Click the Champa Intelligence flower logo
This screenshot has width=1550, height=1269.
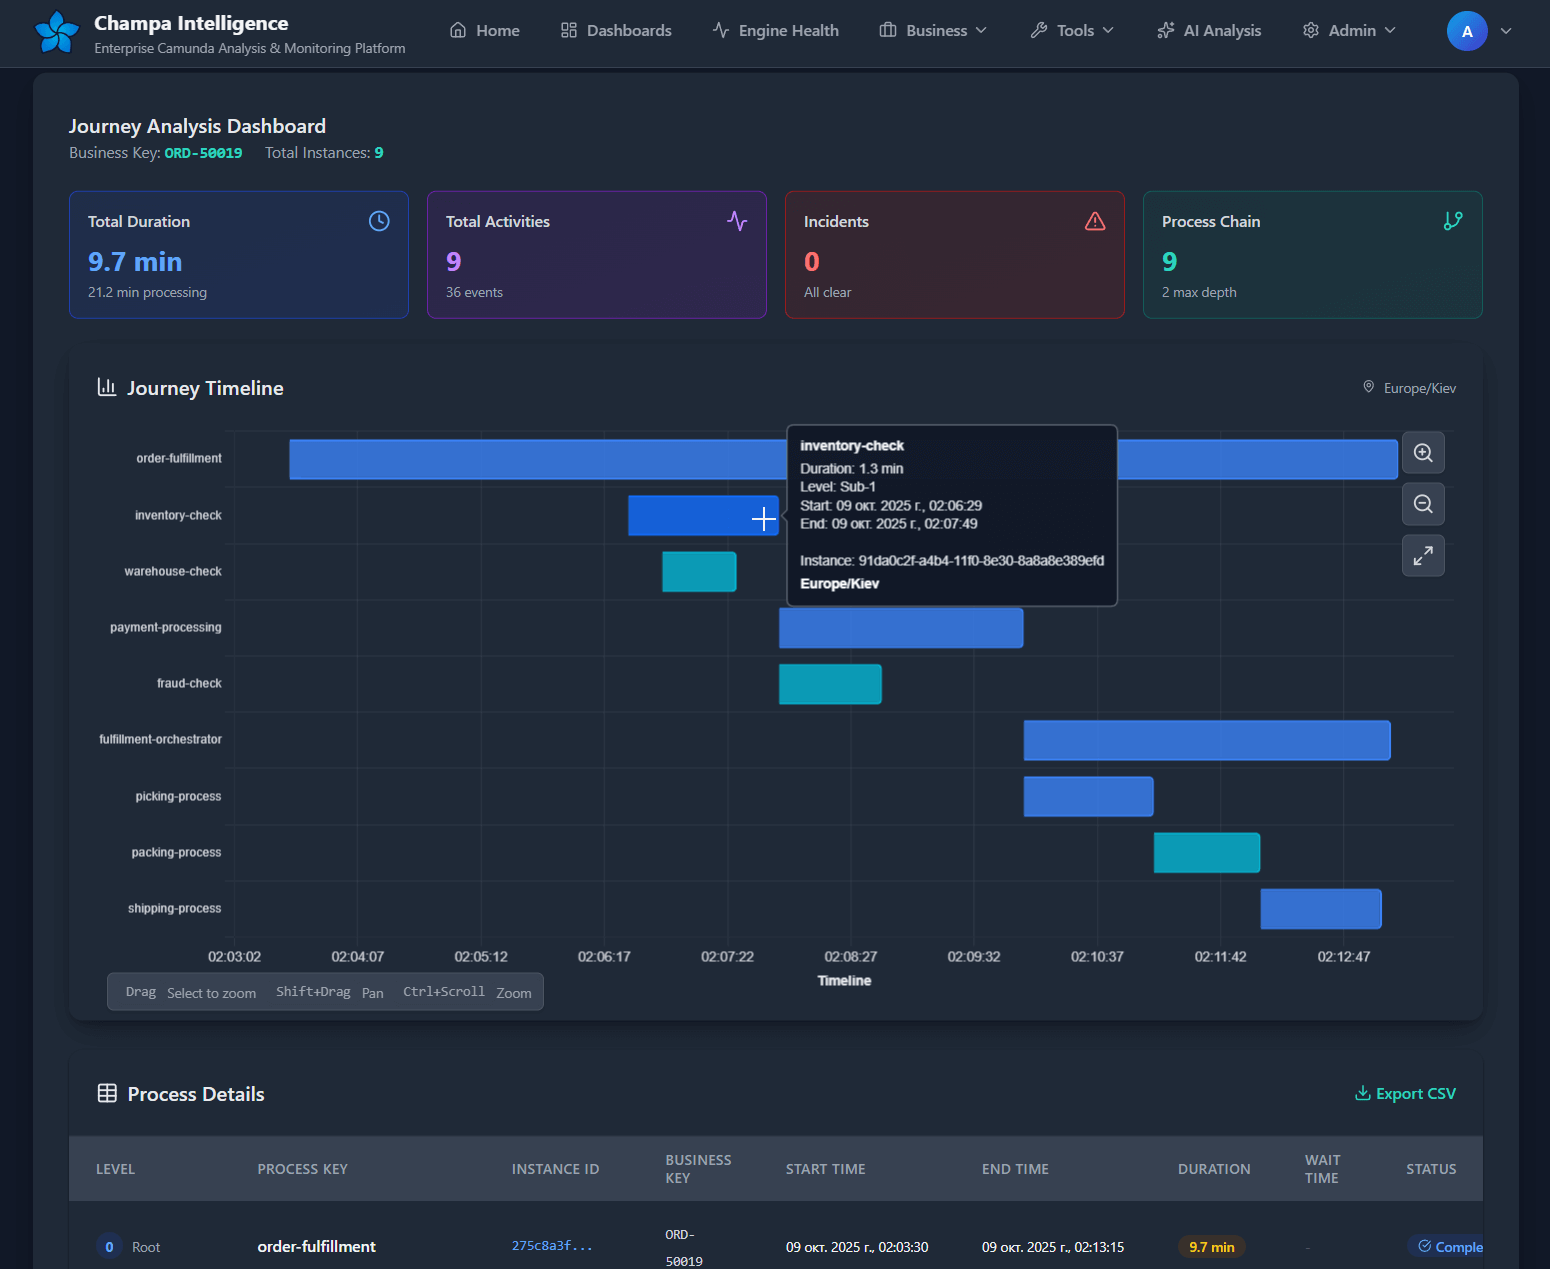pyautogui.click(x=56, y=31)
